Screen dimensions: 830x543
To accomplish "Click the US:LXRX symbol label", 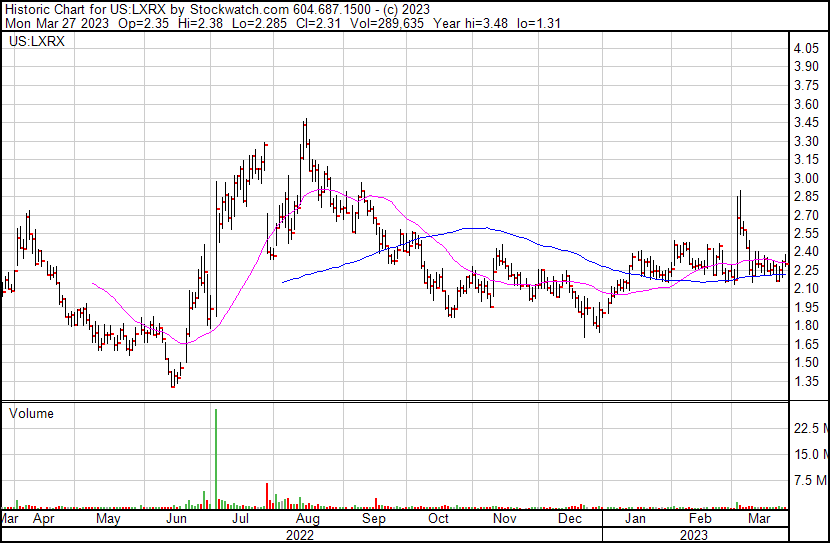I will pyautogui.click(x=36, y=42).
